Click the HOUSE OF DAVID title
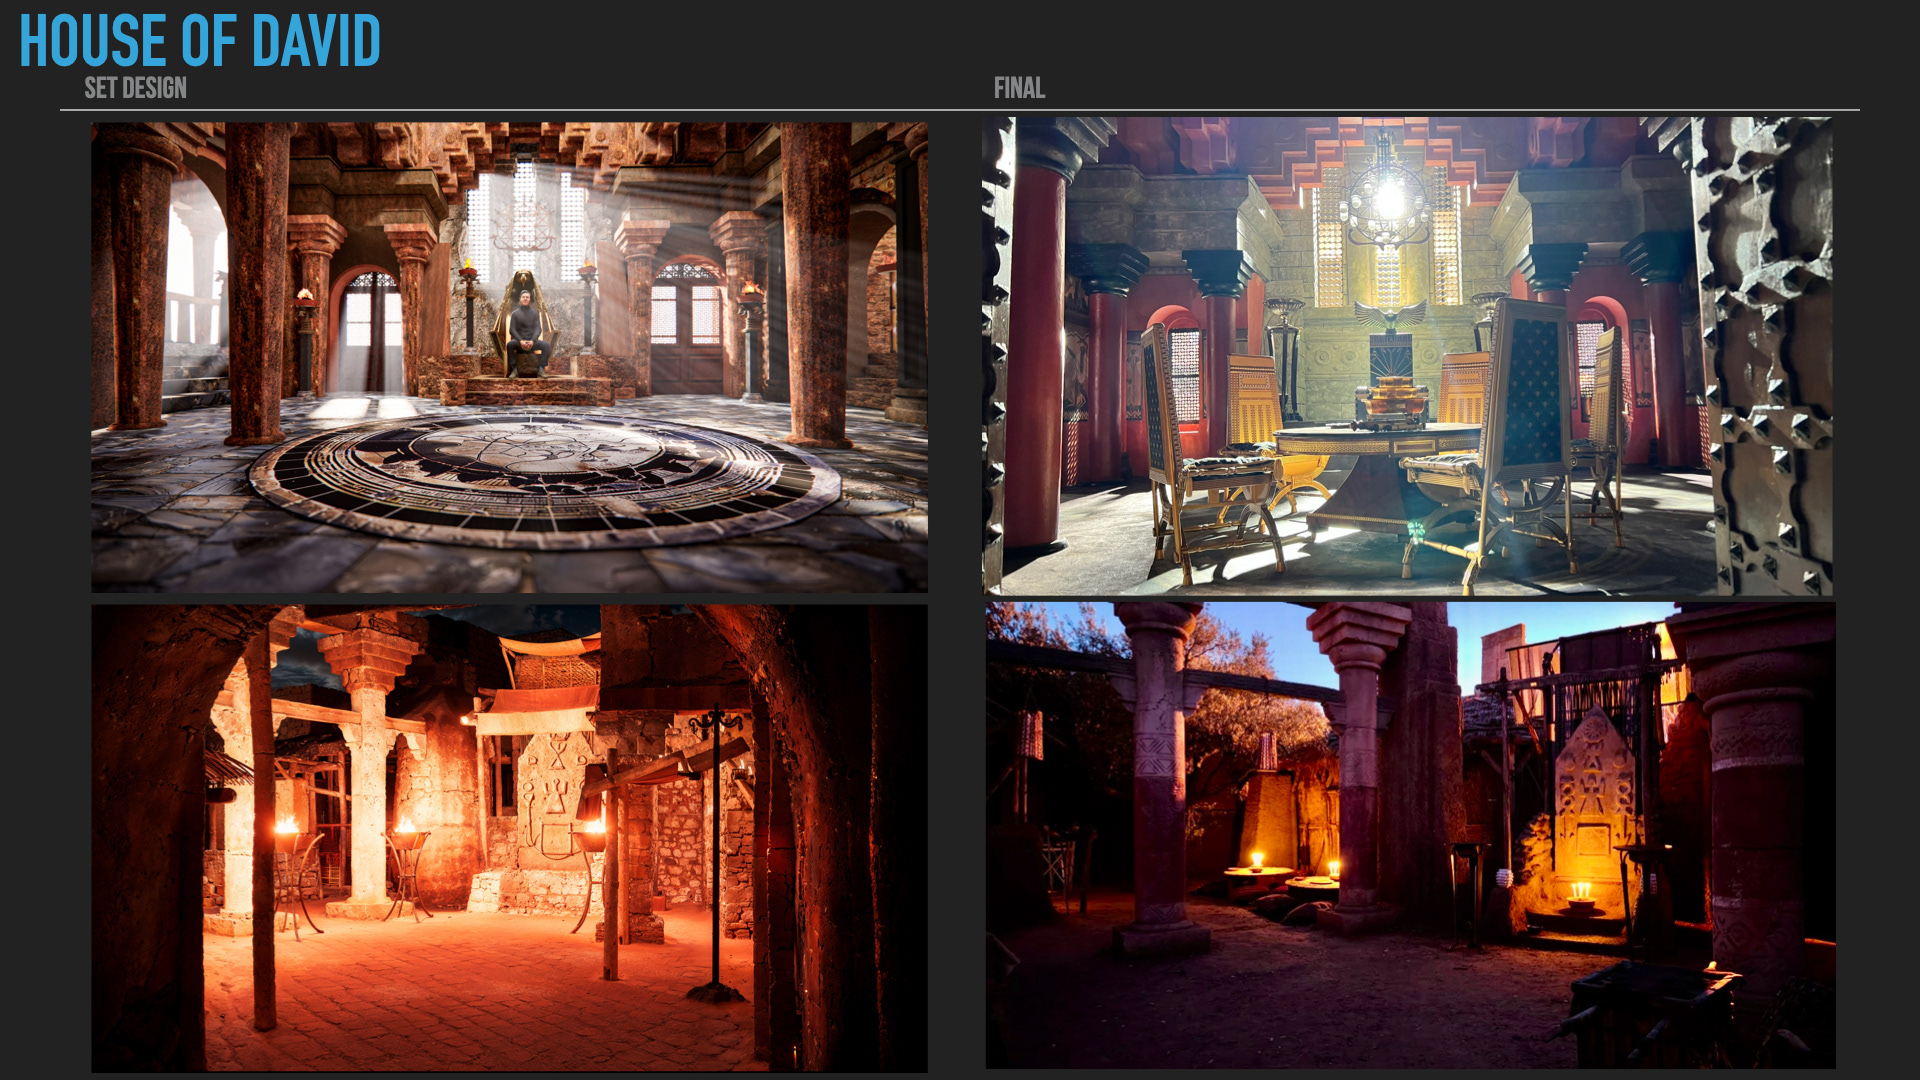The image size is (1920, 1080). tap(200, 40)
